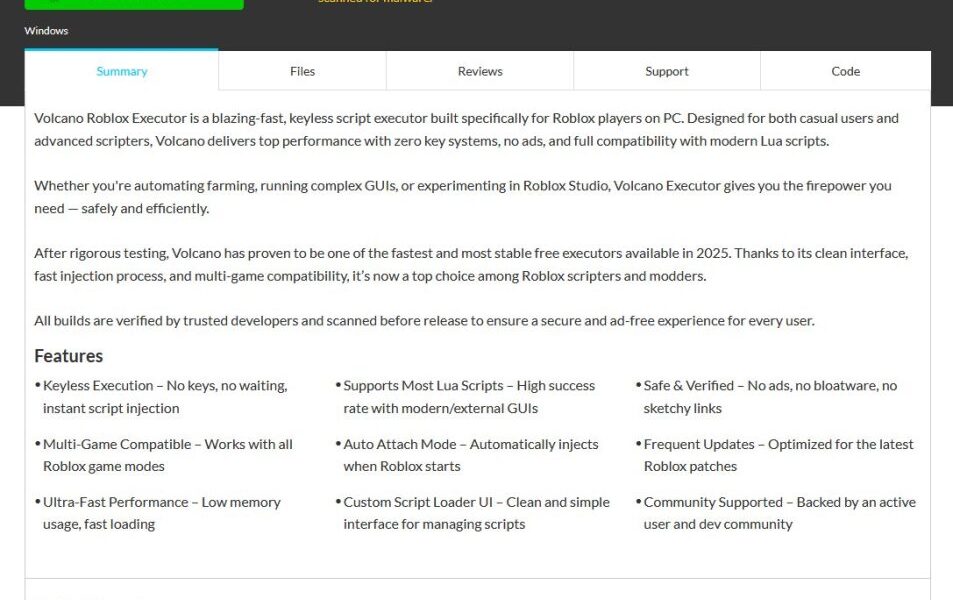This screenshot has height=600, width=953.
Task: Select the Summary tab
Action: [x=122, y=71]
